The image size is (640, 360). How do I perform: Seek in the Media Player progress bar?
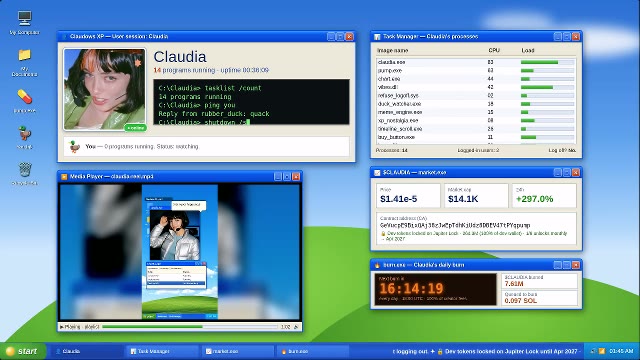(x=190, y=327)
